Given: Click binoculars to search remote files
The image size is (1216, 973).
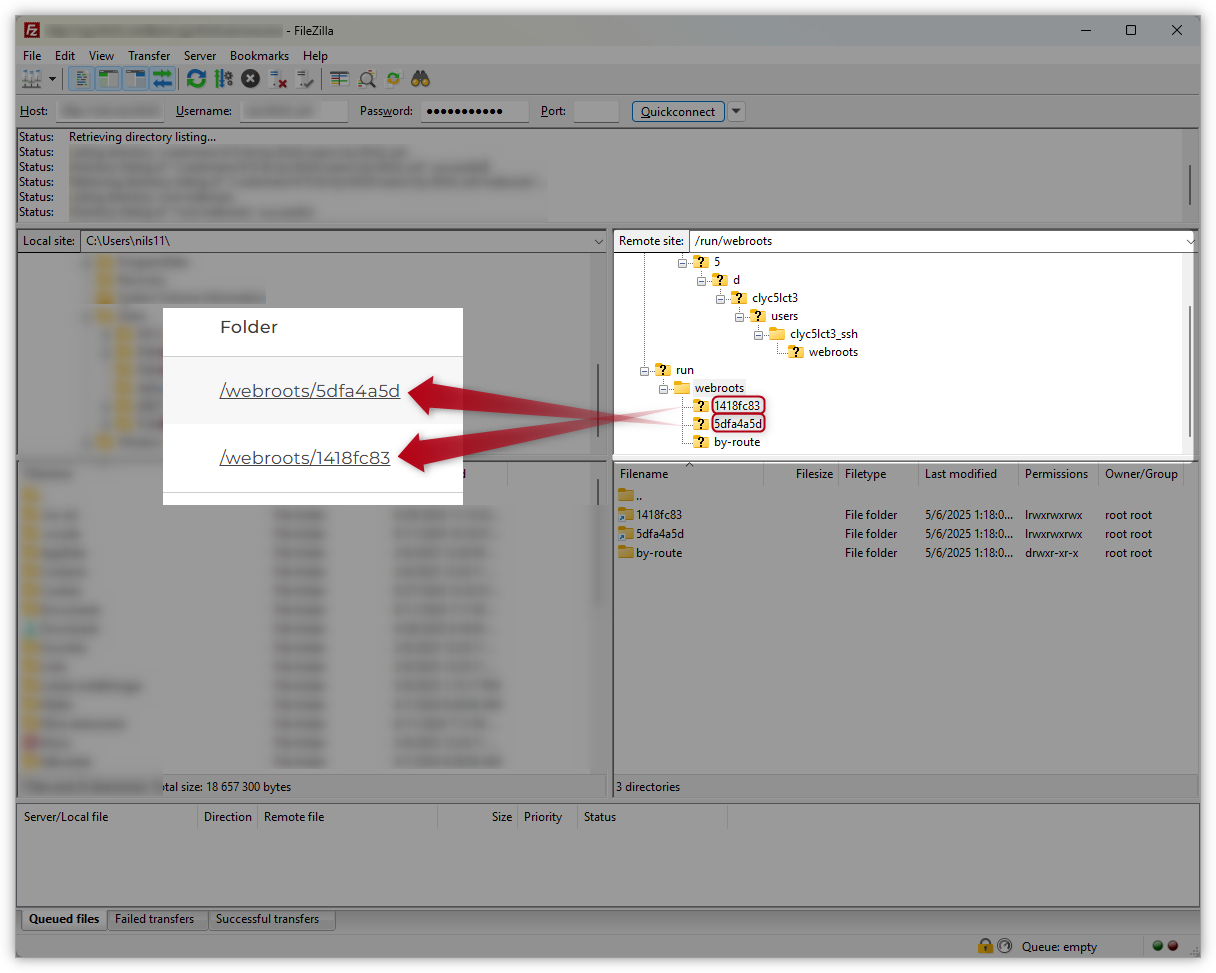Looking at the screenshot, I should click(x=421, y=79).
